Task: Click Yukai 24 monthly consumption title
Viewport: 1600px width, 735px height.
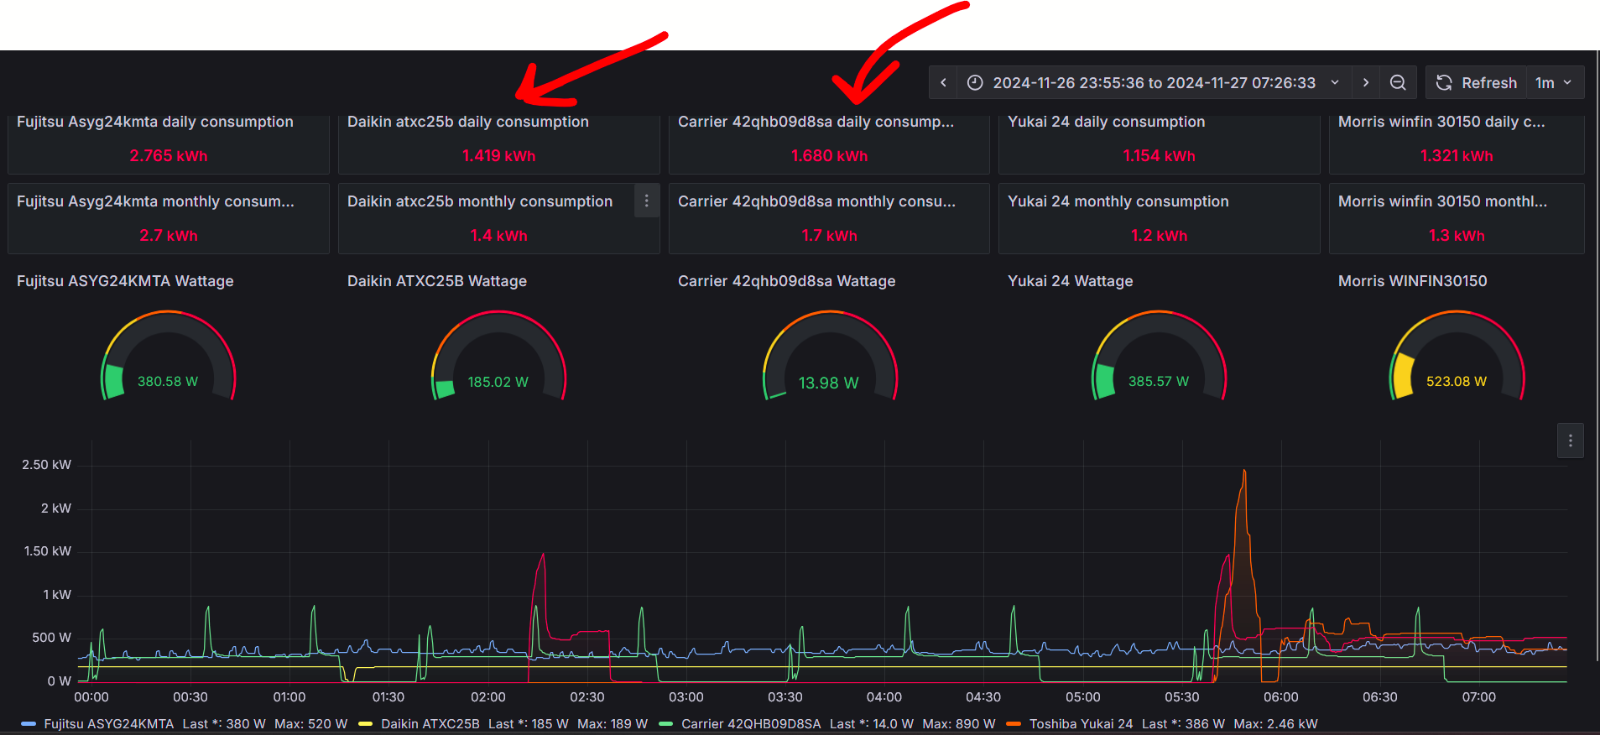Action: pos(1118,202)
